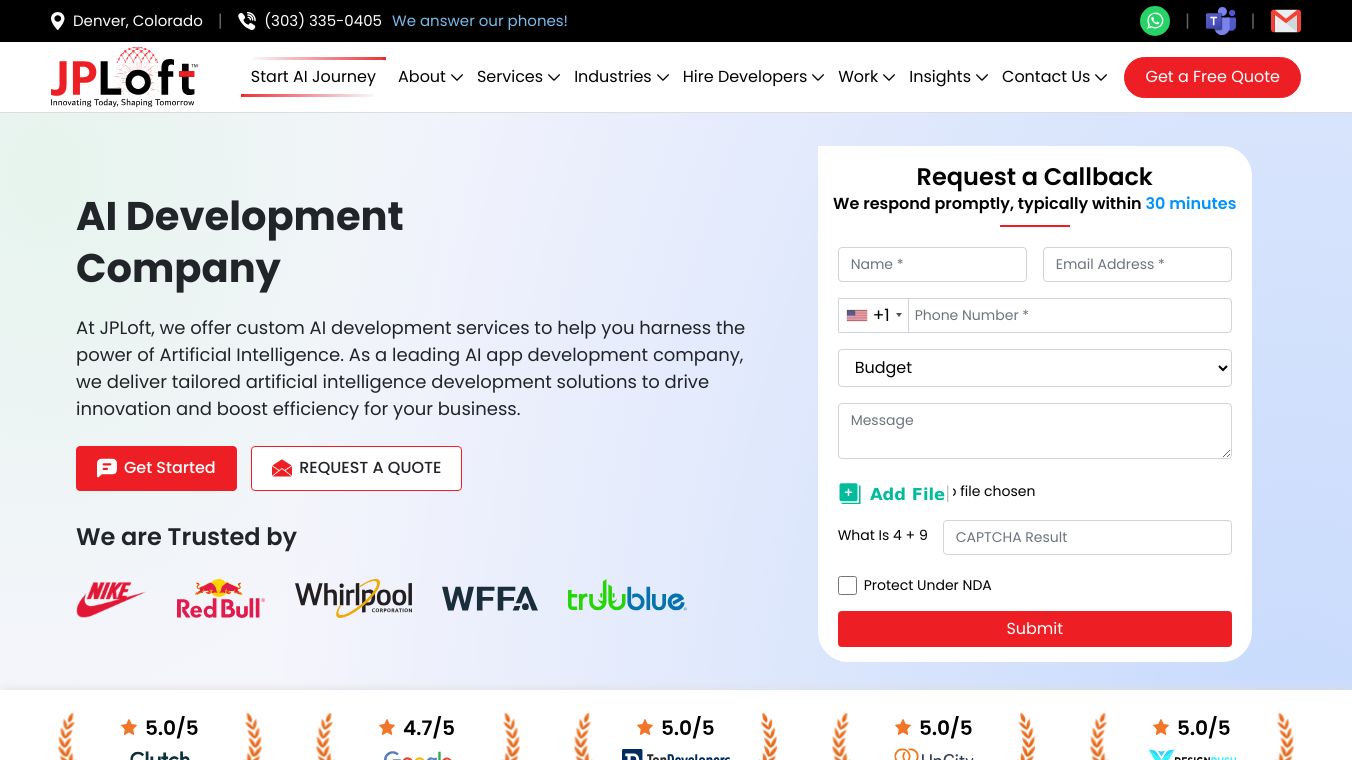
Task: Click the Get a Free Quote button
Action: pos(1212,77)
